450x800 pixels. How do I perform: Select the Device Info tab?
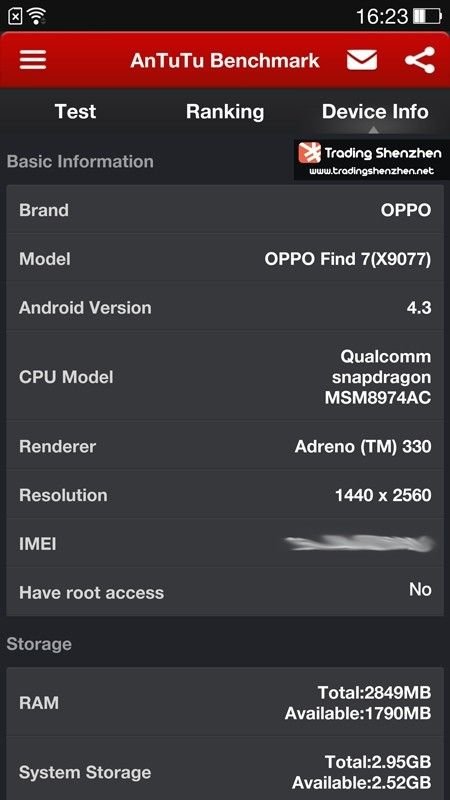(375, 112)
